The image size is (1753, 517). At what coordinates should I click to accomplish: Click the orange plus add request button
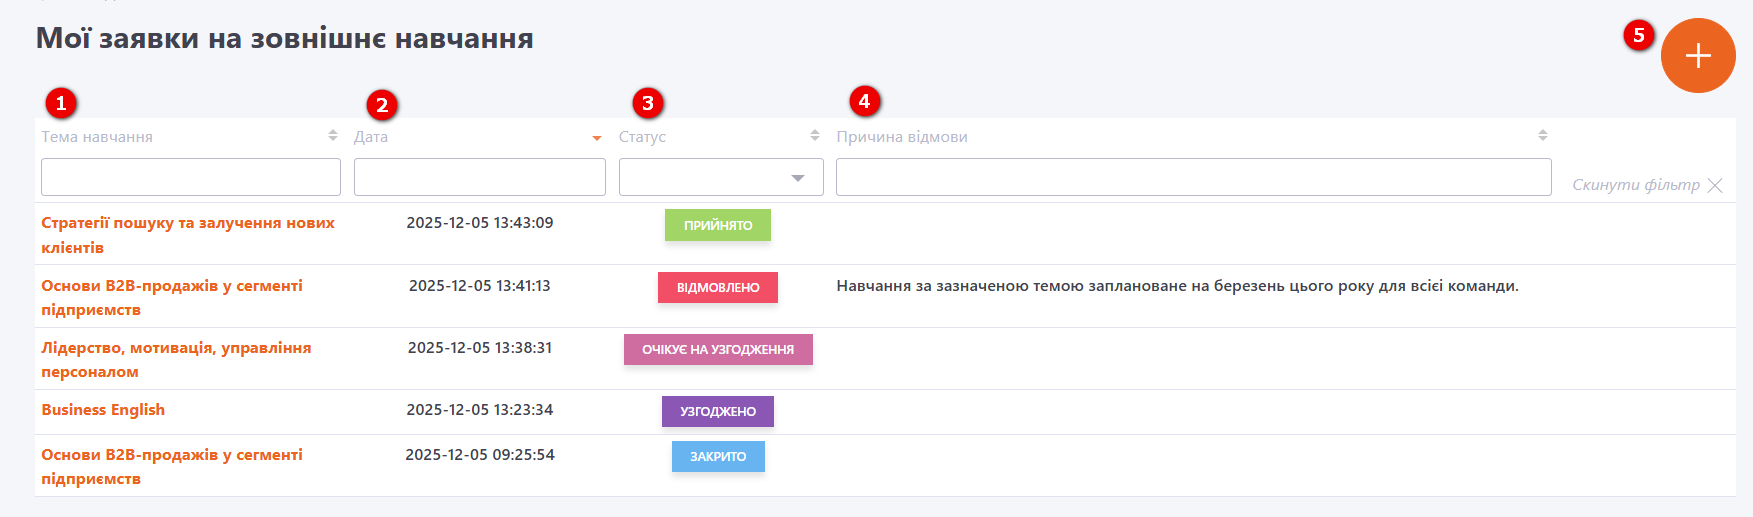click(x=1697, y=56)
